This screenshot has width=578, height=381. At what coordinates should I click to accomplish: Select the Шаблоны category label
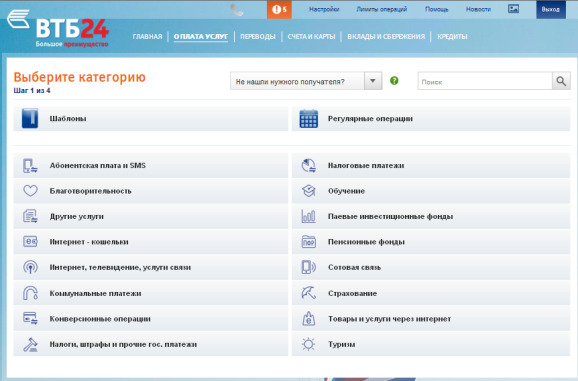68,119
